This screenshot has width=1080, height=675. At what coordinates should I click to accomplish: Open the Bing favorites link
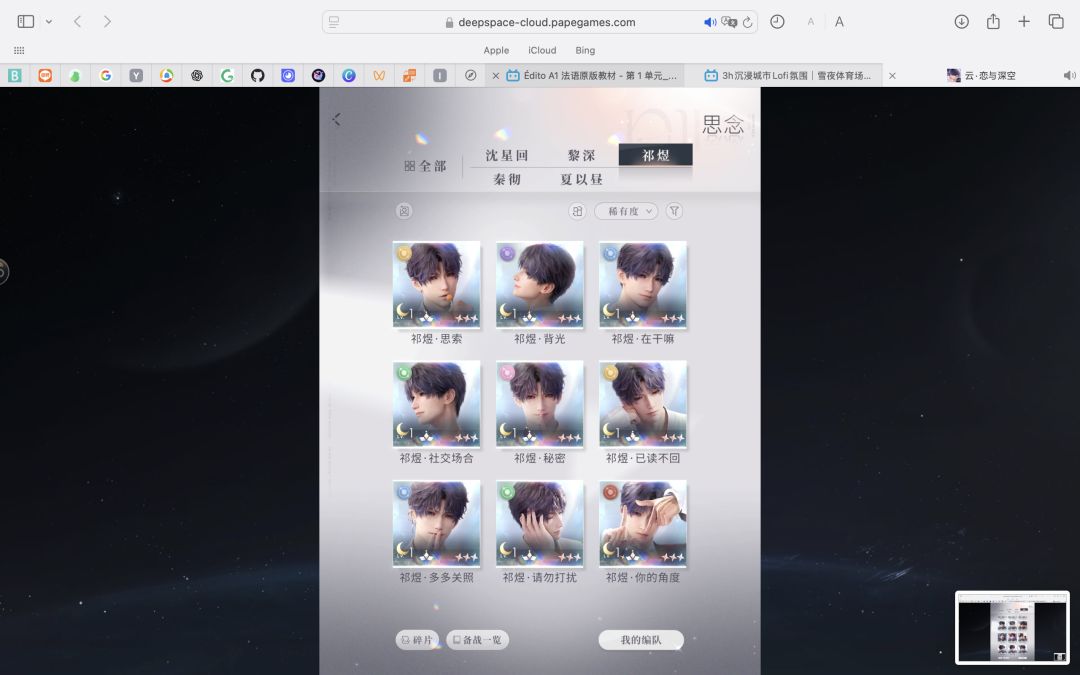pos(585,50)
